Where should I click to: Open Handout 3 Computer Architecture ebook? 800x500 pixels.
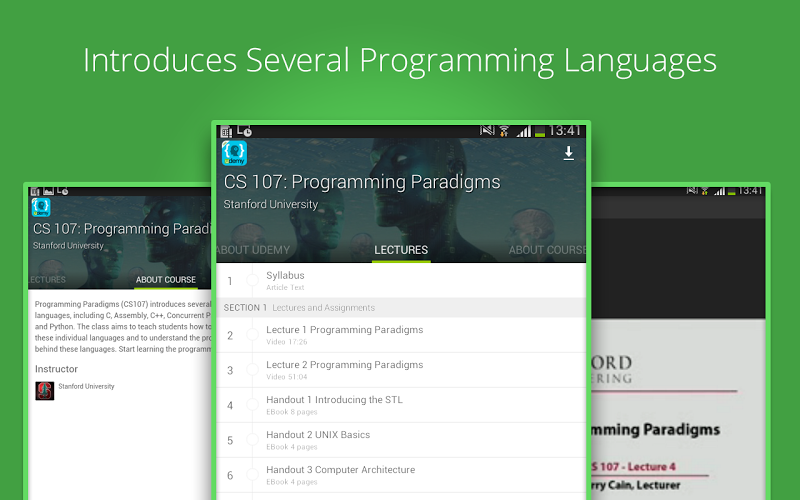click(x=401, y=475)
